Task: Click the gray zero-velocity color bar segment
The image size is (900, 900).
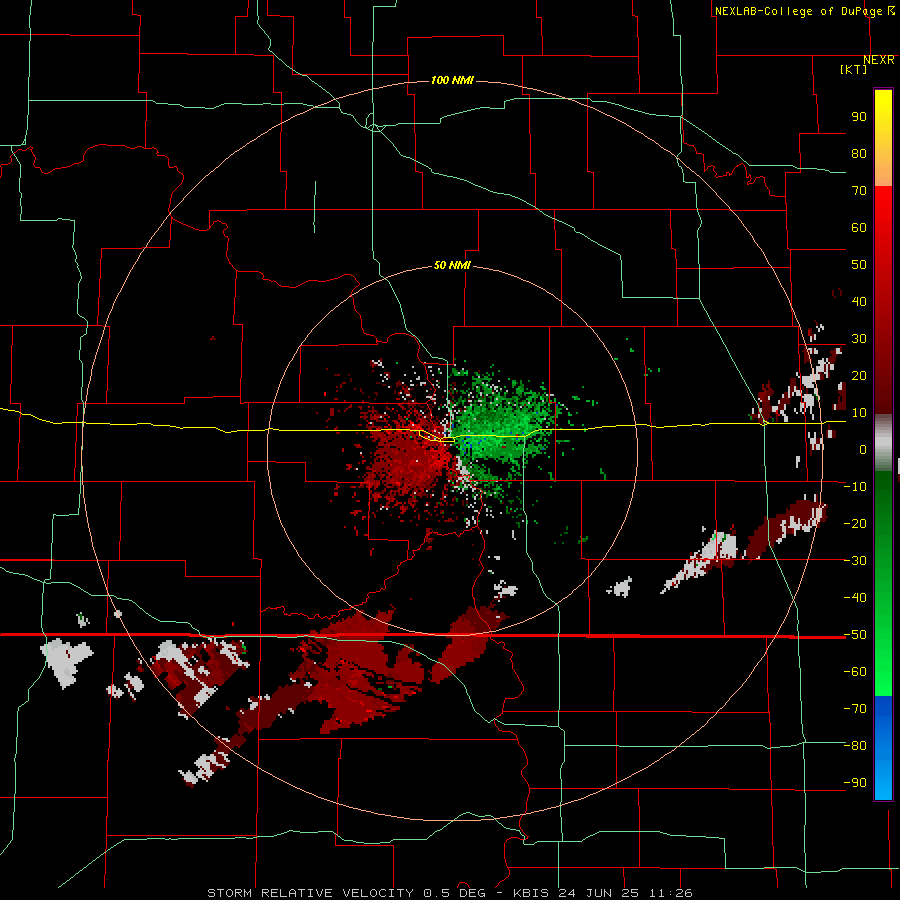Action: click(x=883, y=443)
